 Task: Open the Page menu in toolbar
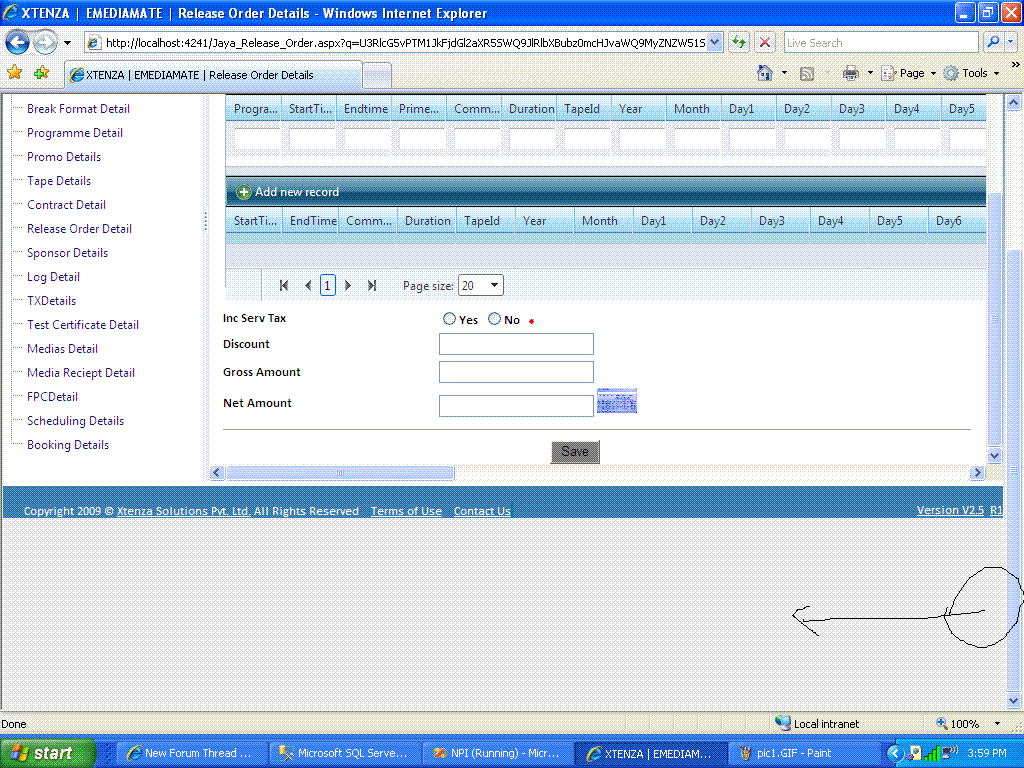pyautogui.click(x=908, y=73)
